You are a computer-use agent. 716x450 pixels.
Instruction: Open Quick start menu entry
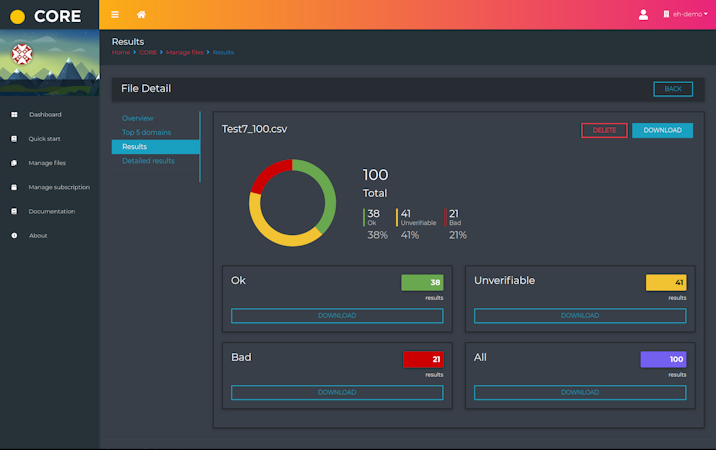[x=44, y=139]
